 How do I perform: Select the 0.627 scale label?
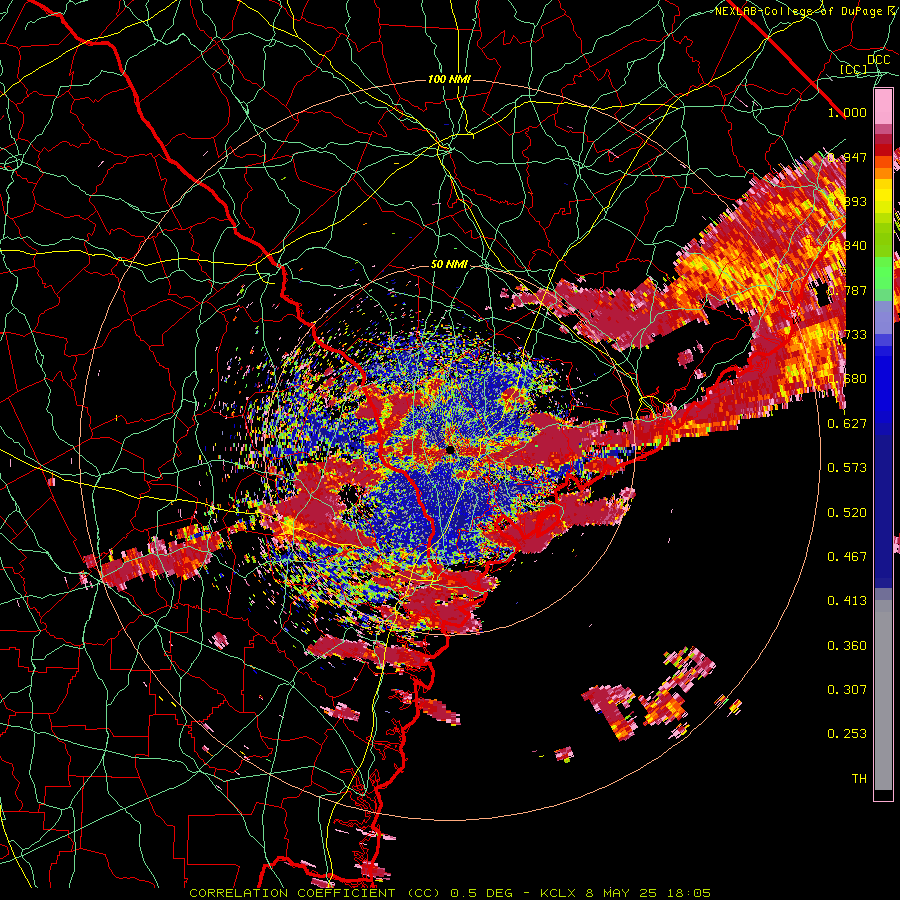847,424
